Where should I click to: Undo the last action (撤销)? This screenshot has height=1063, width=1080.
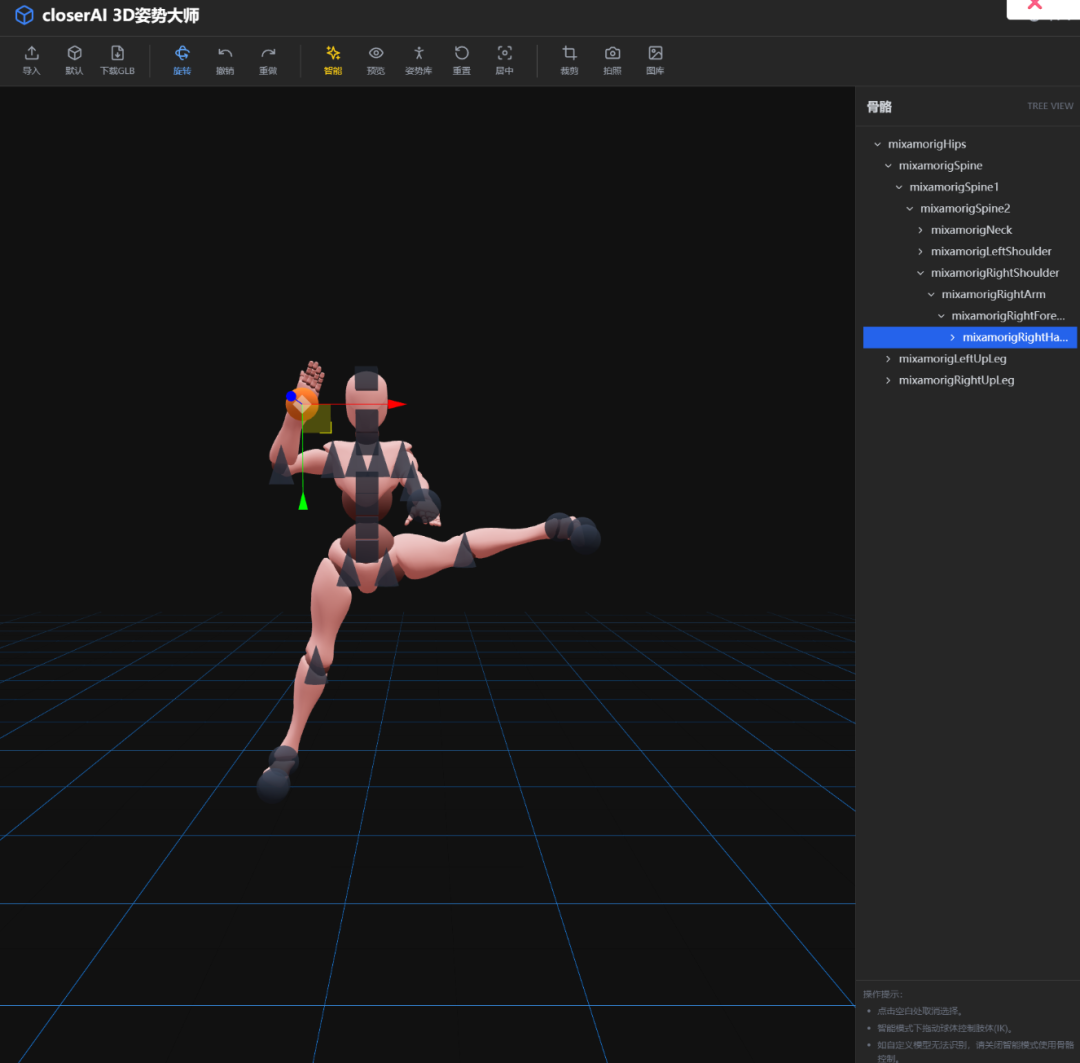(225, 59)
